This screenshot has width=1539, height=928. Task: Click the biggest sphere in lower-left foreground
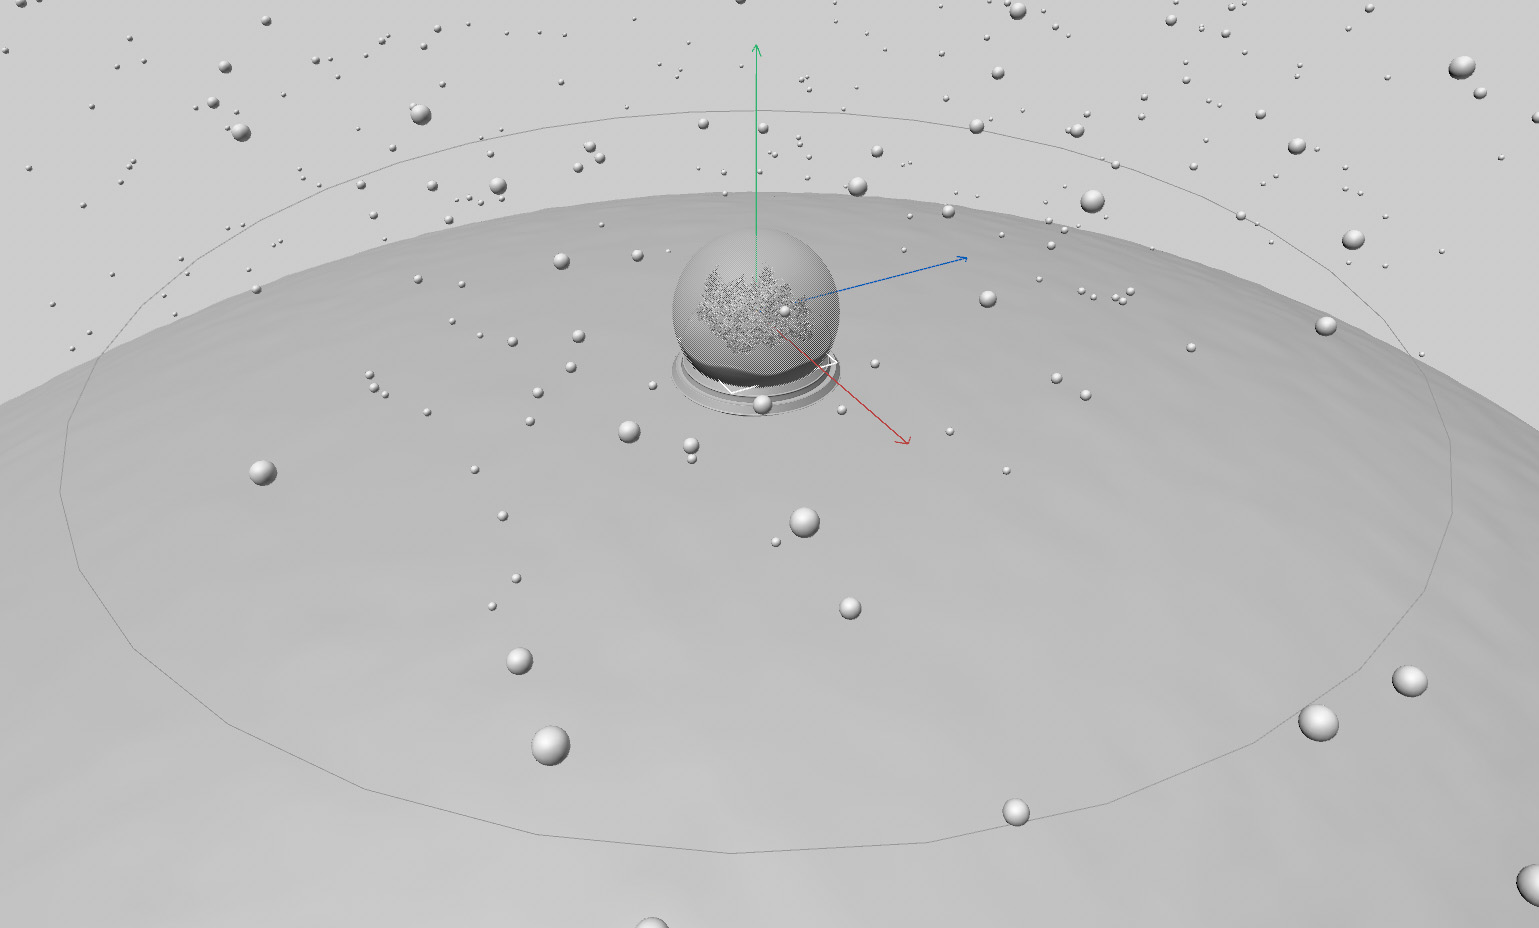550,745
